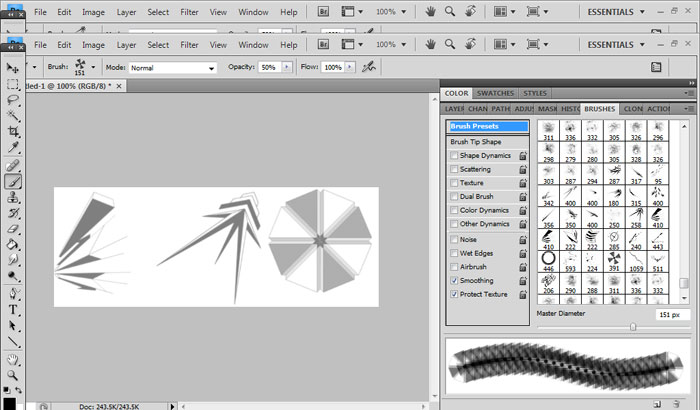
Task: Select the Healing Brush tool
Action: click(x=13, y=166)
